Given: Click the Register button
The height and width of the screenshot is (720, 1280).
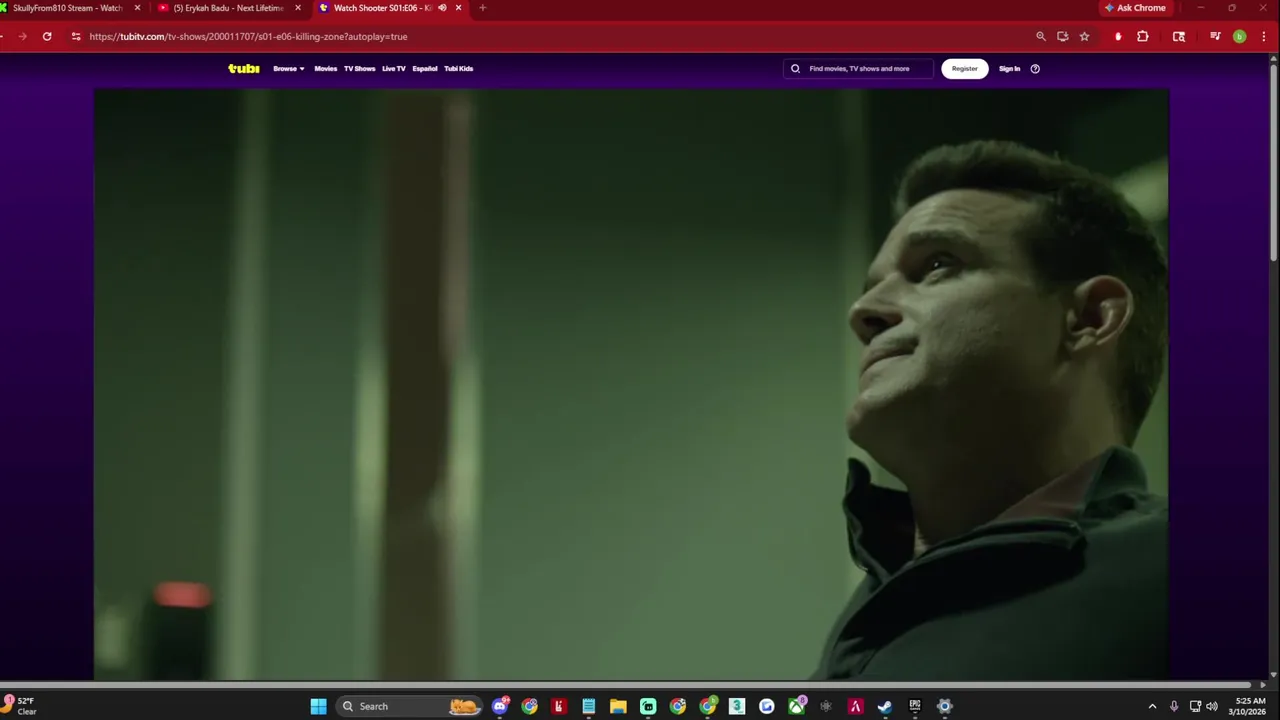Looking at the screenshot, I should pyautogui.click(x=964, y=69).
